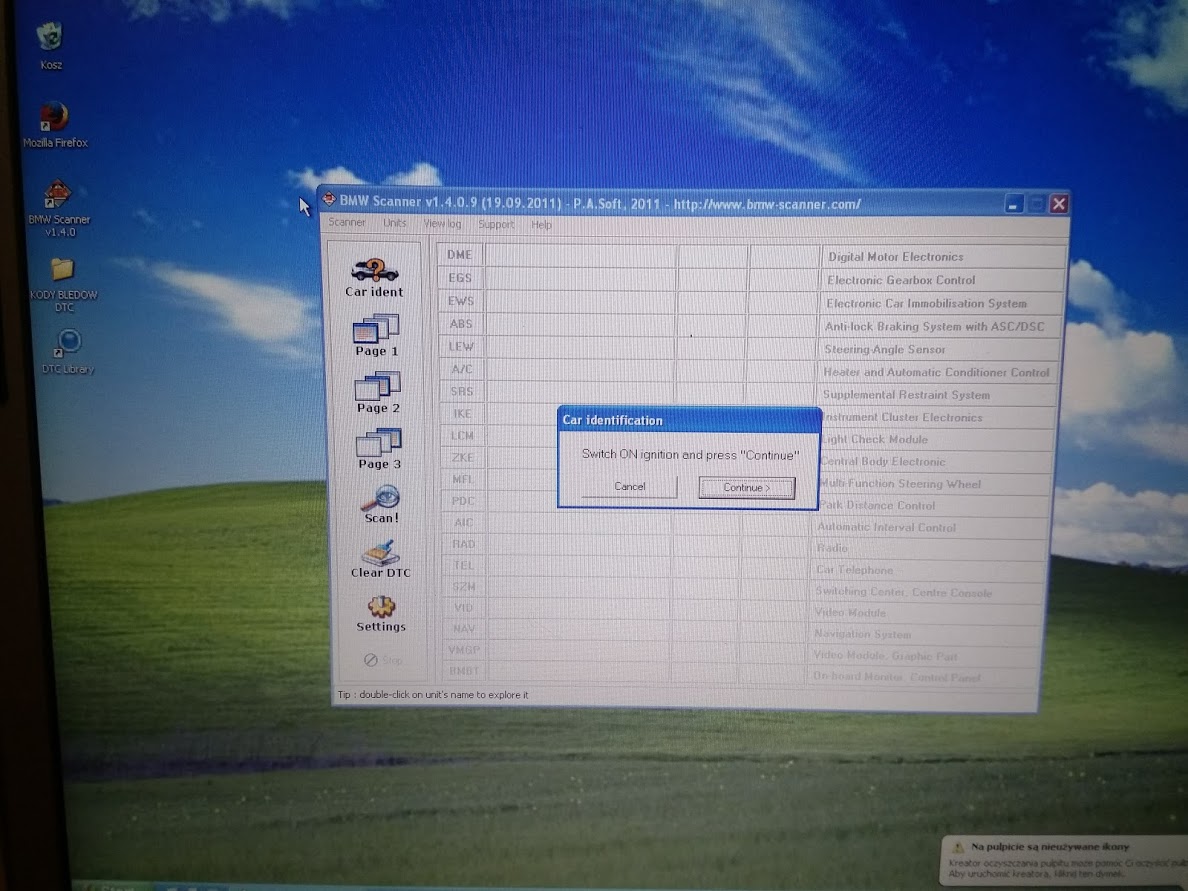
Task: Open the Help menu
Action: pyautogui.click(x=541, y=225)
